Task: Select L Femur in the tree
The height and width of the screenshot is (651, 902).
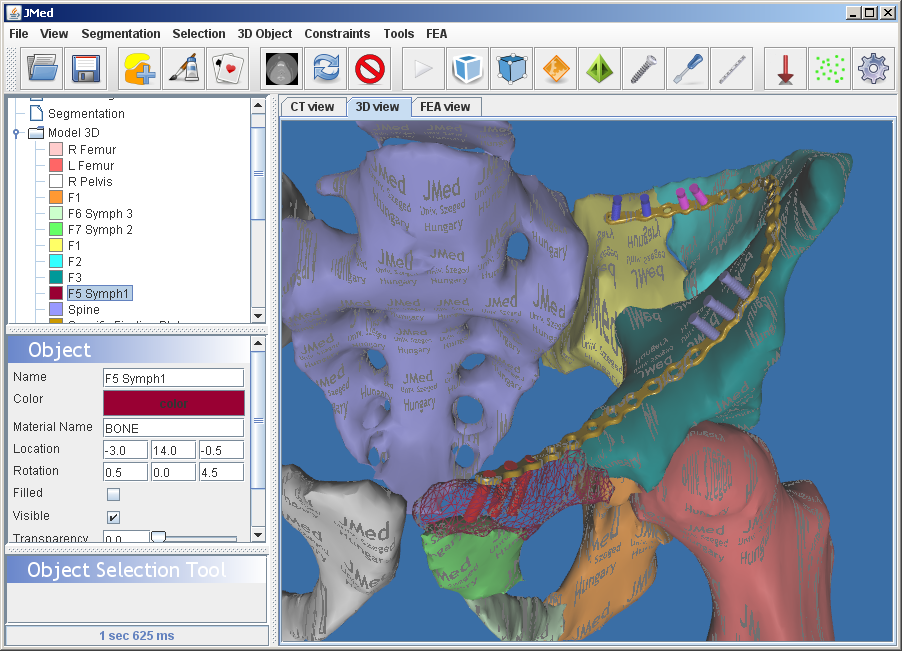Action: [91, 166]
